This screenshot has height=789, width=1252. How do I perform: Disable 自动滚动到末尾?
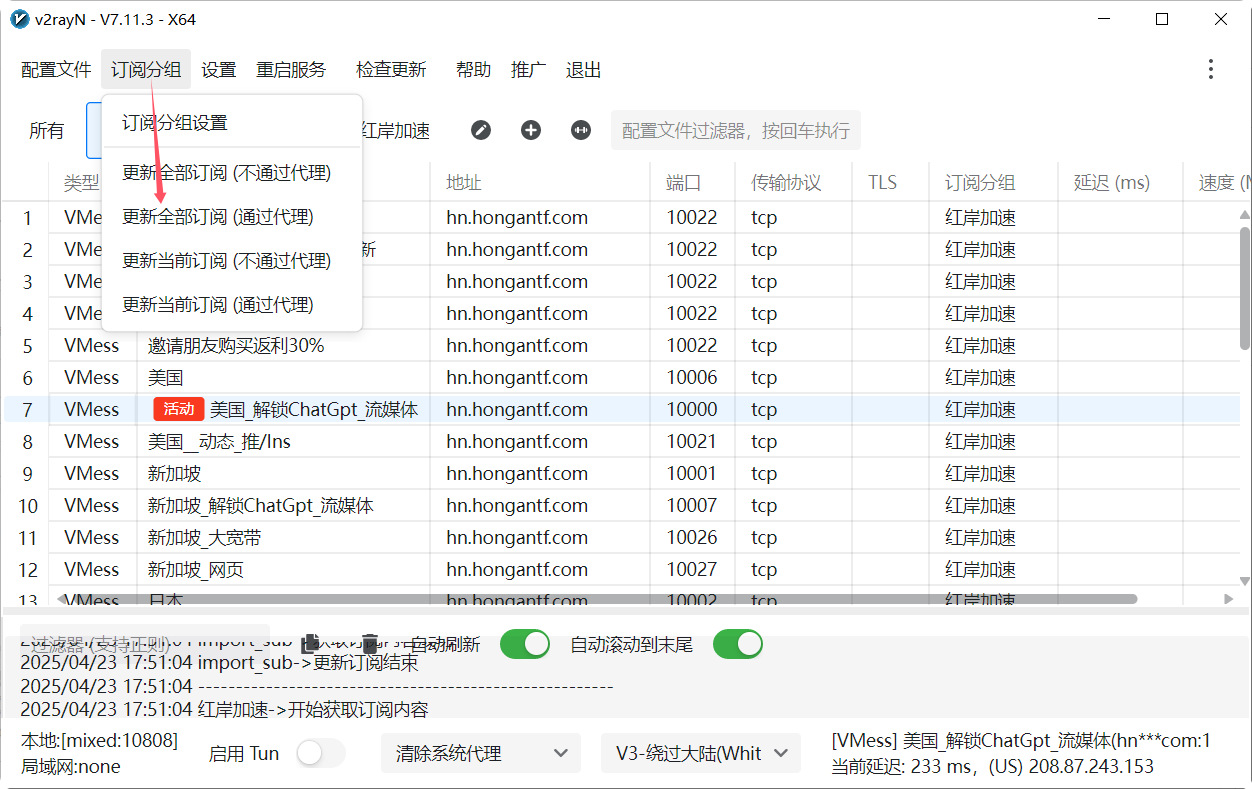(737, 644)
